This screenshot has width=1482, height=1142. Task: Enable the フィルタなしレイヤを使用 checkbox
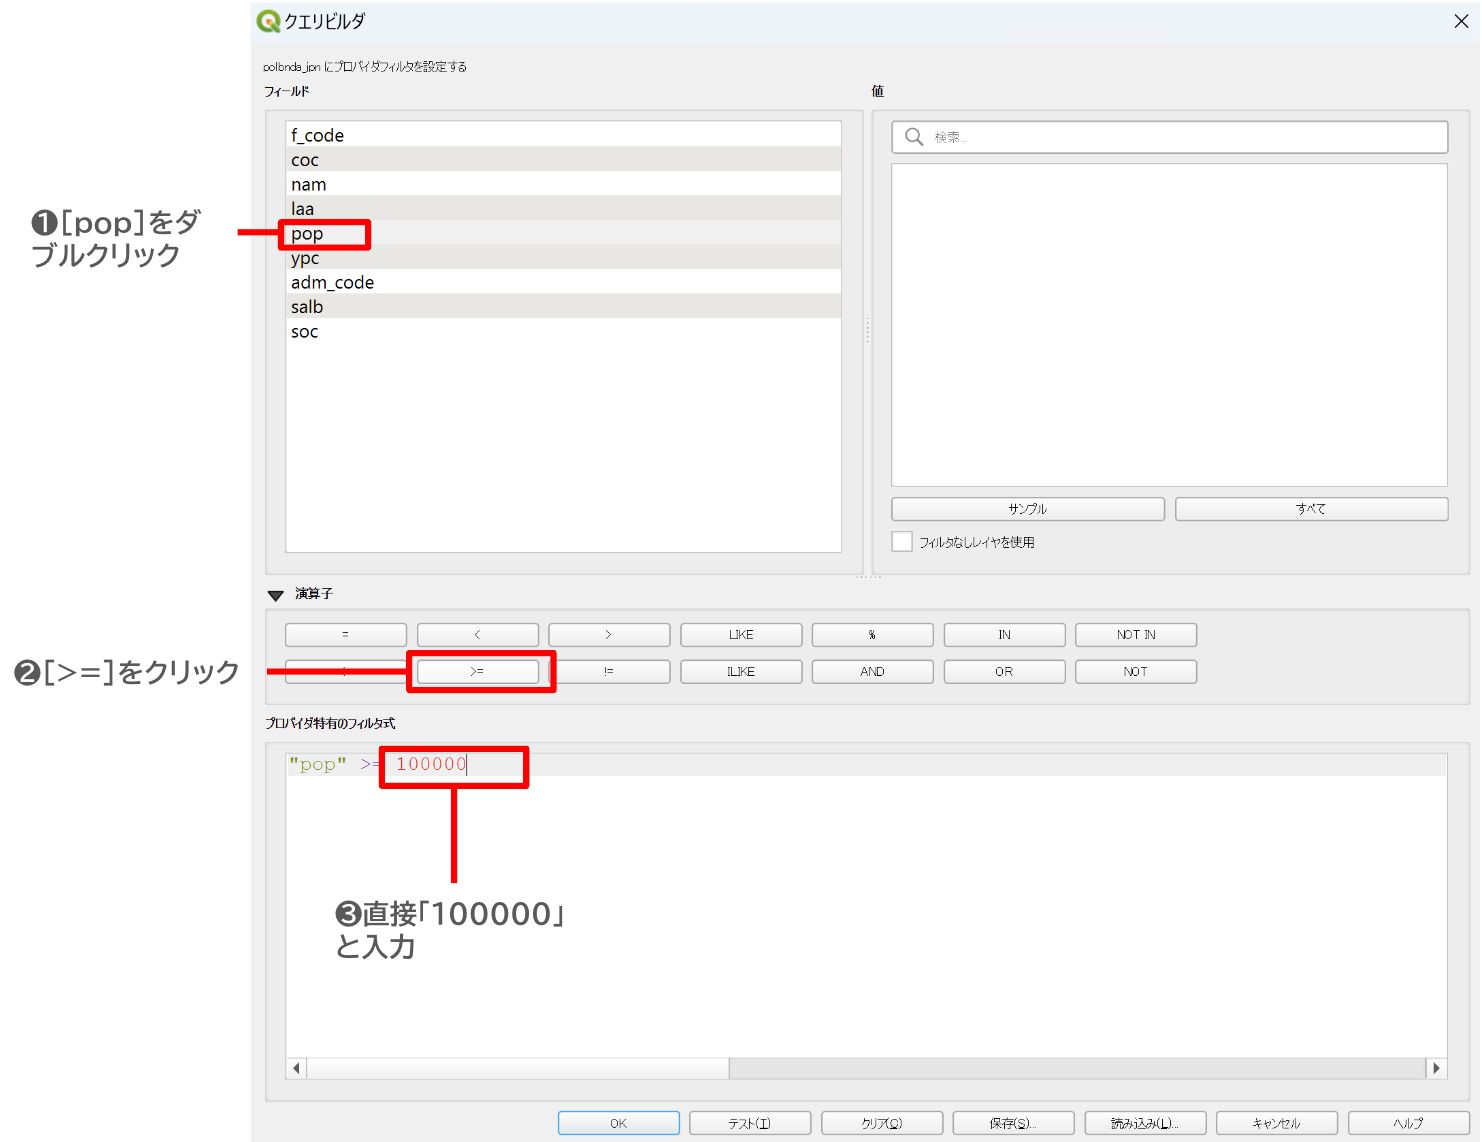click(902, 542)
